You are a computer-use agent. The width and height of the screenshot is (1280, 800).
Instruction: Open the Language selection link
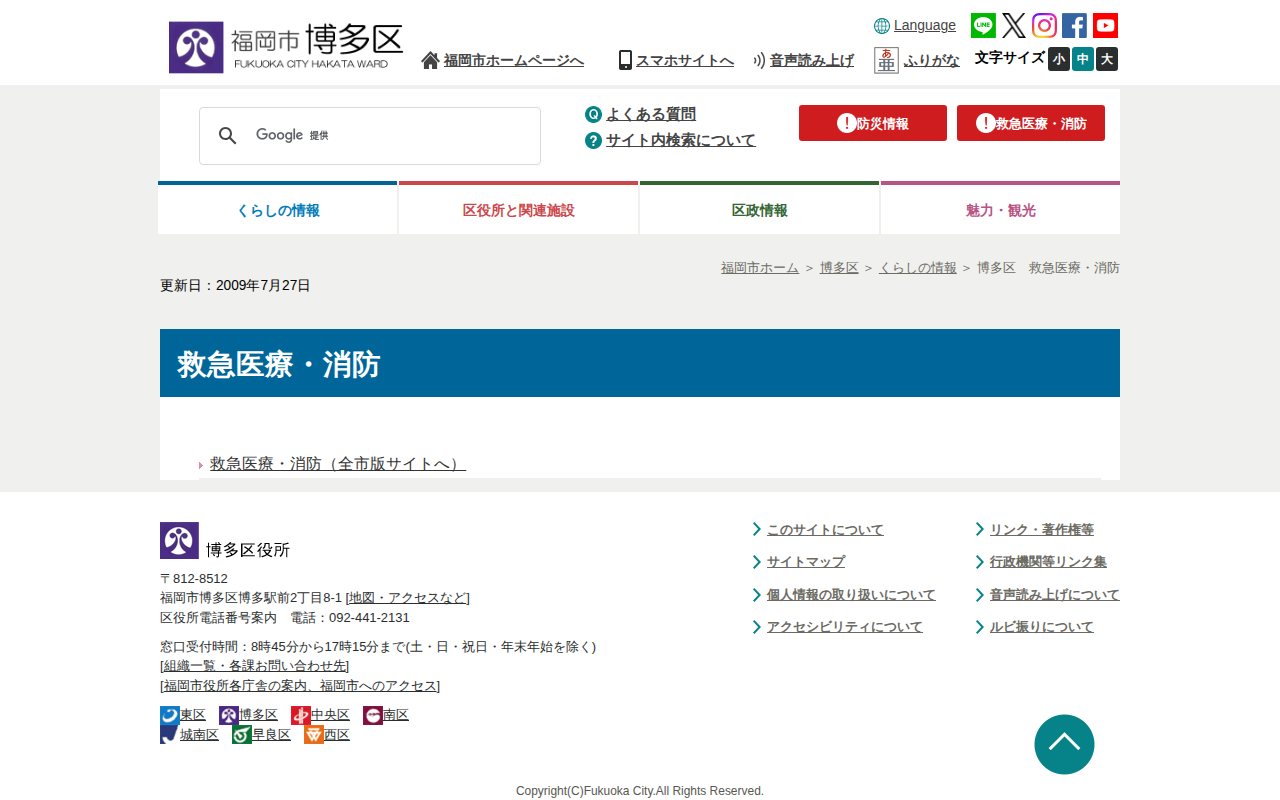pos(925,26)
